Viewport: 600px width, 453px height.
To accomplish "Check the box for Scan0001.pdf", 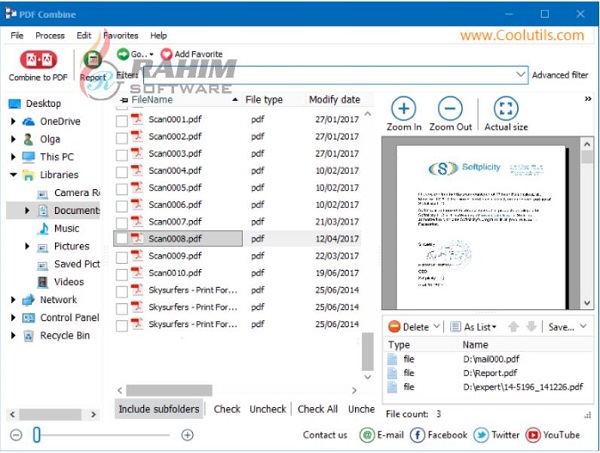I will (x=122, y=120).
